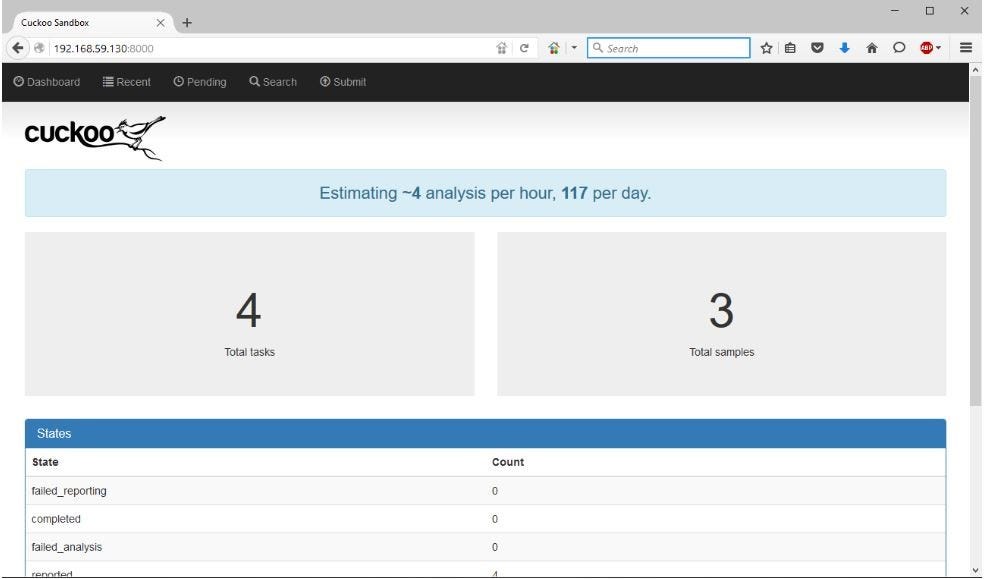
Task: Open the Submit nav item
Action: click(343, 82)
